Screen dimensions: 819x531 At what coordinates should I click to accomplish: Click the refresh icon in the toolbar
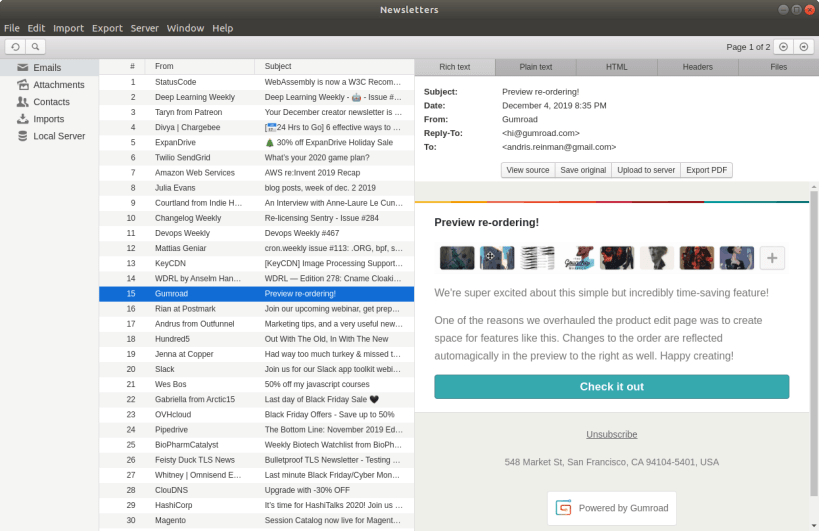15,47
